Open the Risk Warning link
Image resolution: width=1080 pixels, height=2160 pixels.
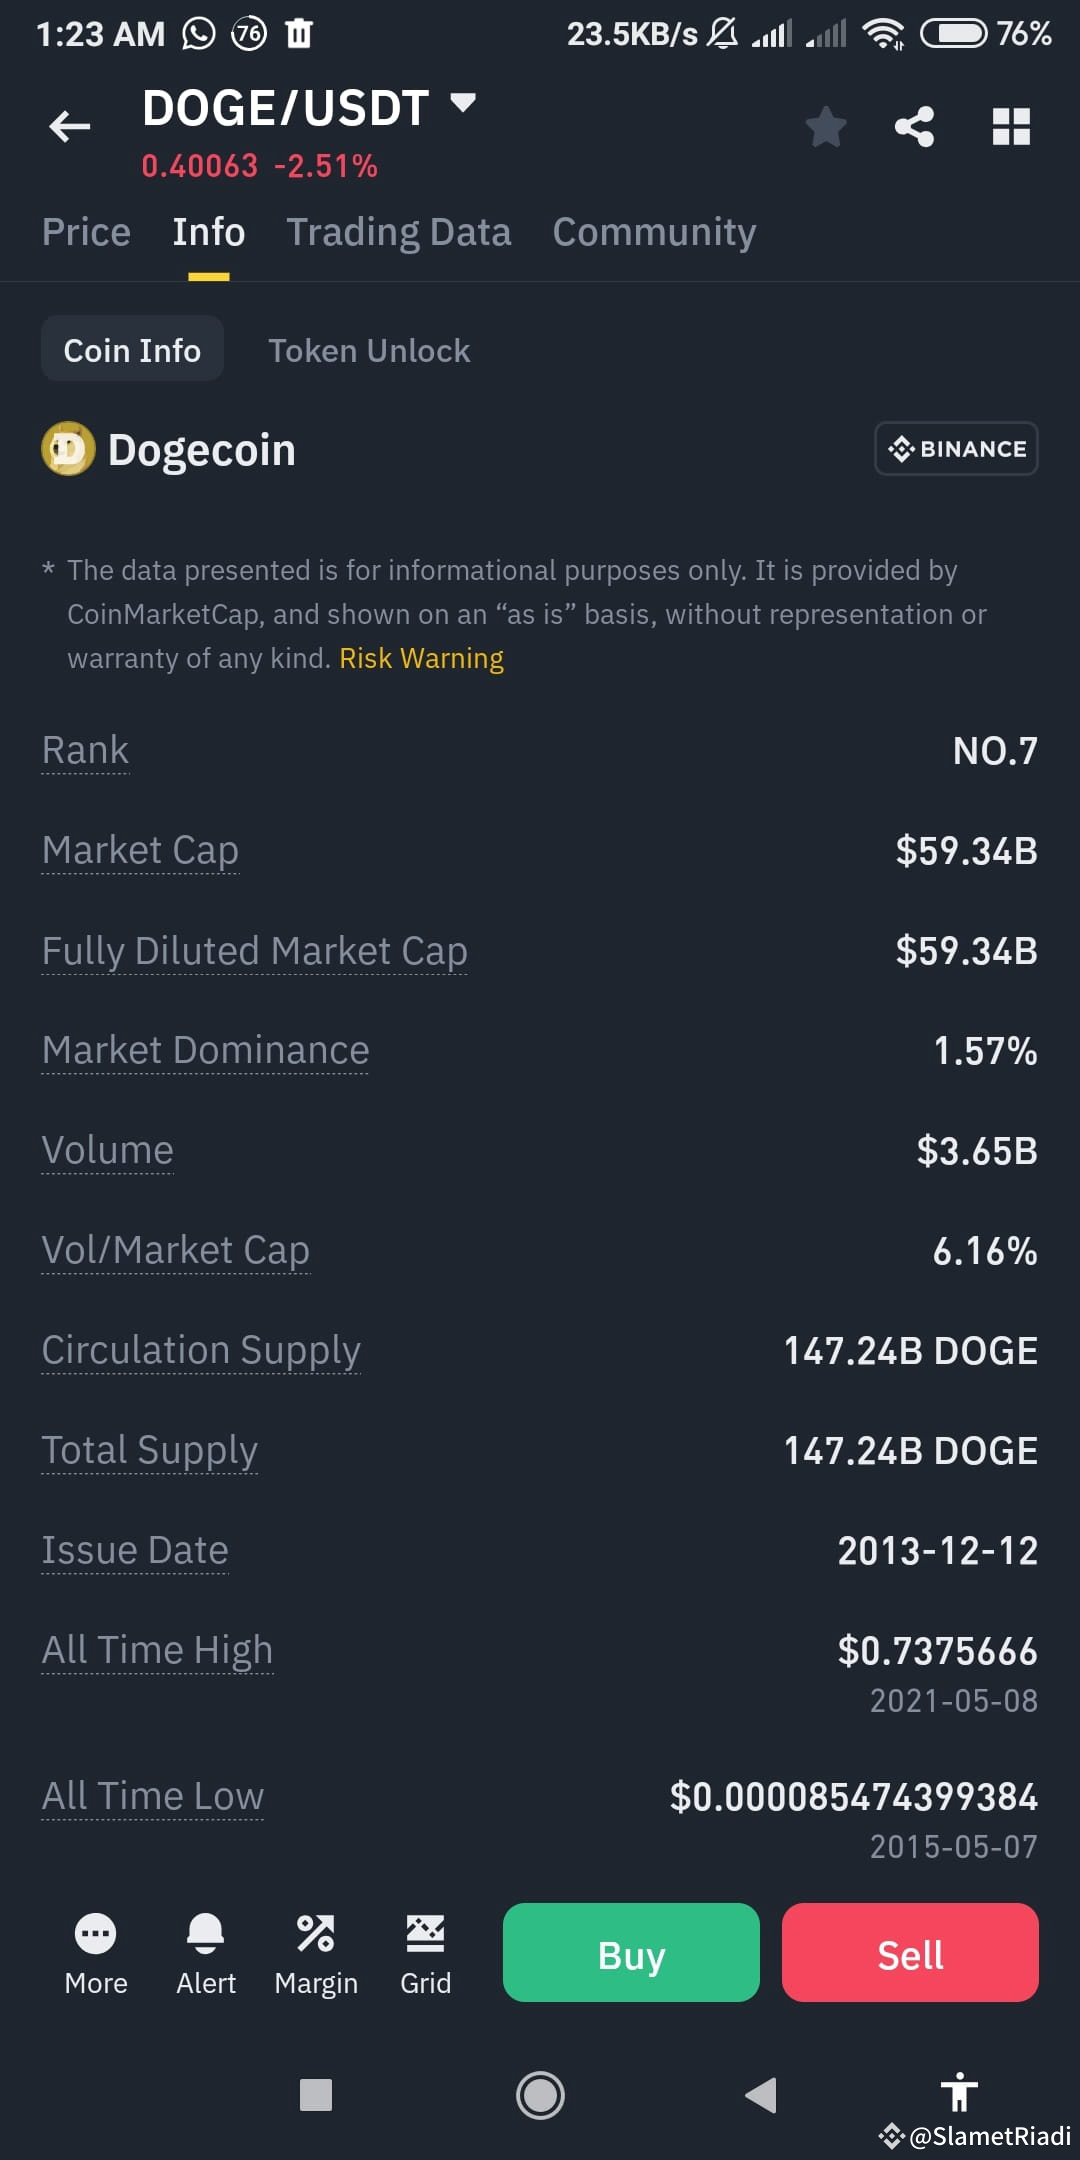pyautogui.click(x=420, y=658)
